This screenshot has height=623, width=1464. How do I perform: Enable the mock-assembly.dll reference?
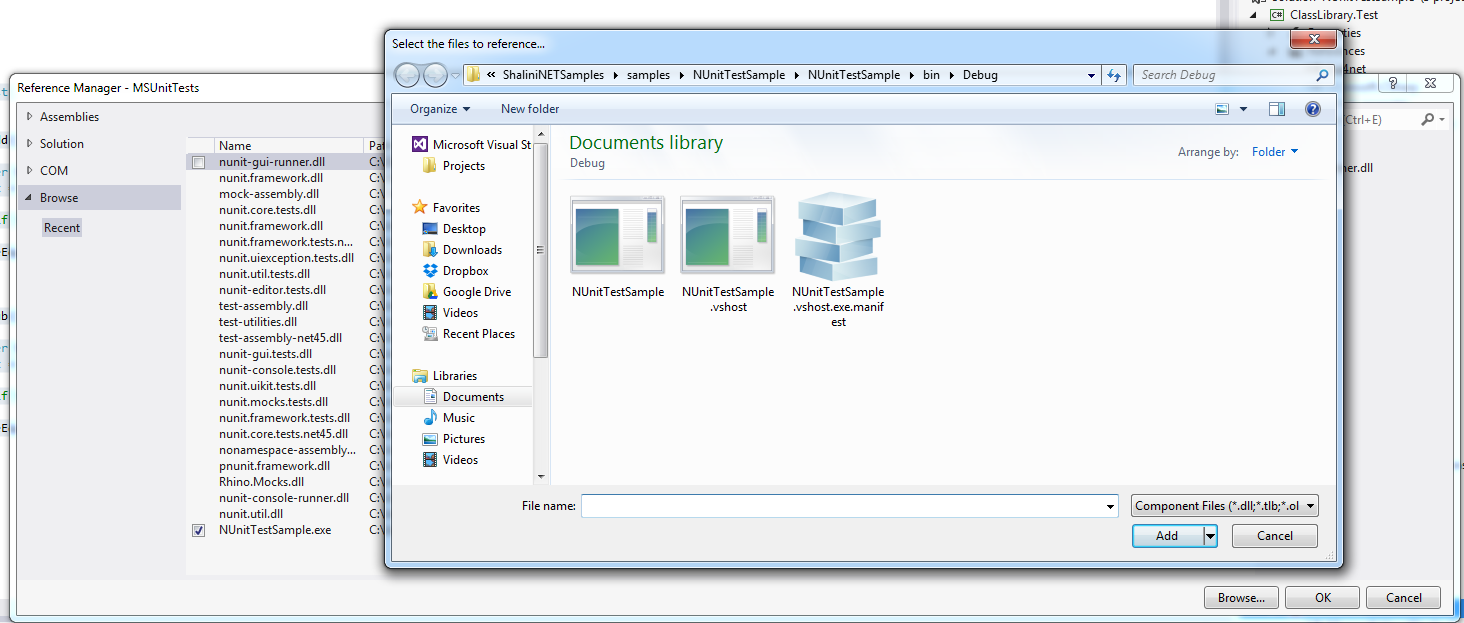198,193
